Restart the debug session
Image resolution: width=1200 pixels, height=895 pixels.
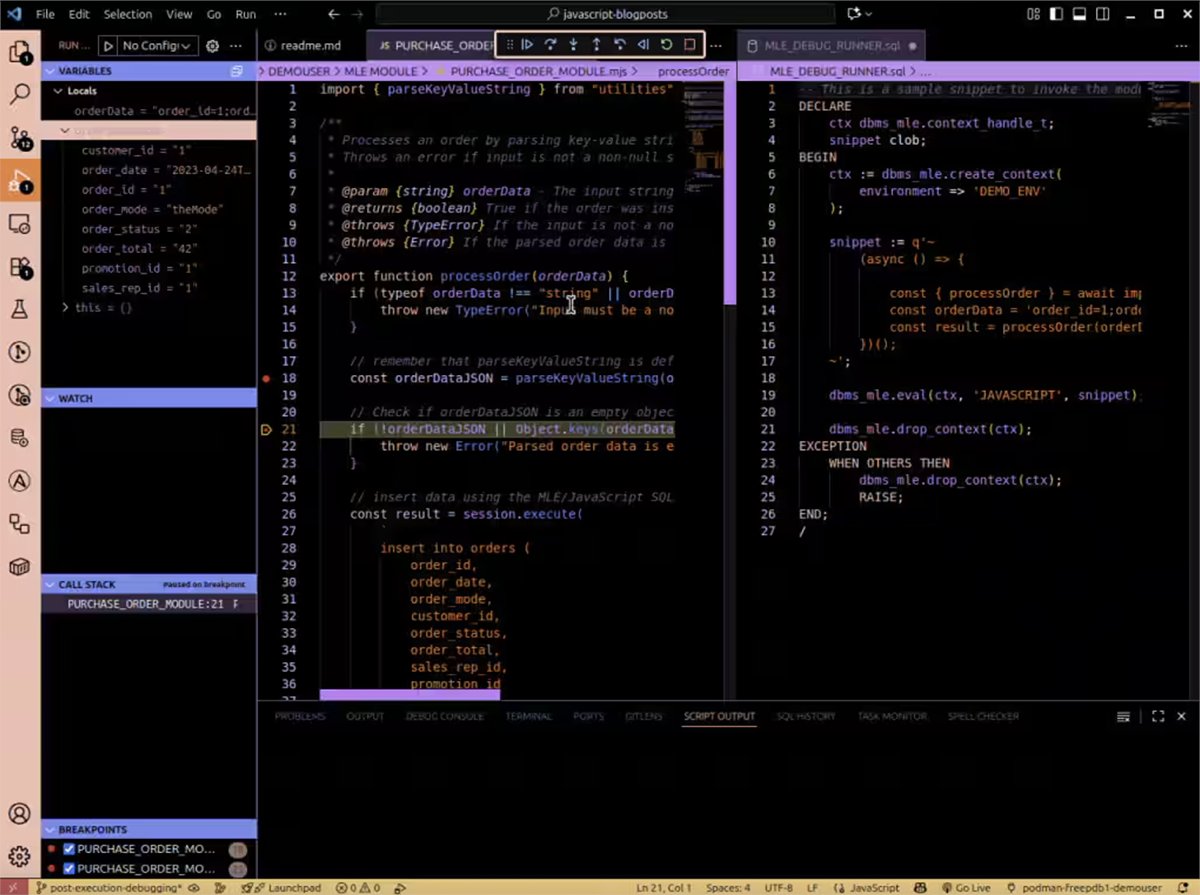(x=667, y=44)
